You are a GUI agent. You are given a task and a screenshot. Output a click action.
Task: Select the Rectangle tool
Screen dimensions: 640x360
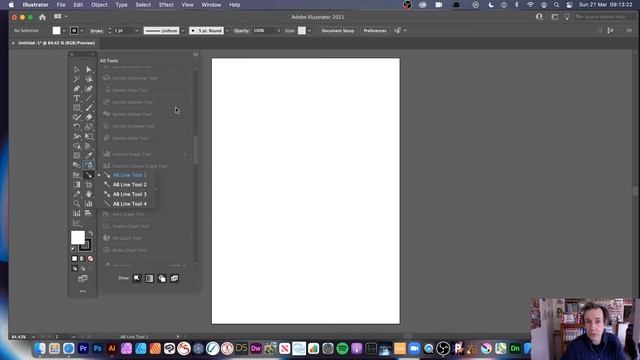pyautogui.click(x=77, y=108)
